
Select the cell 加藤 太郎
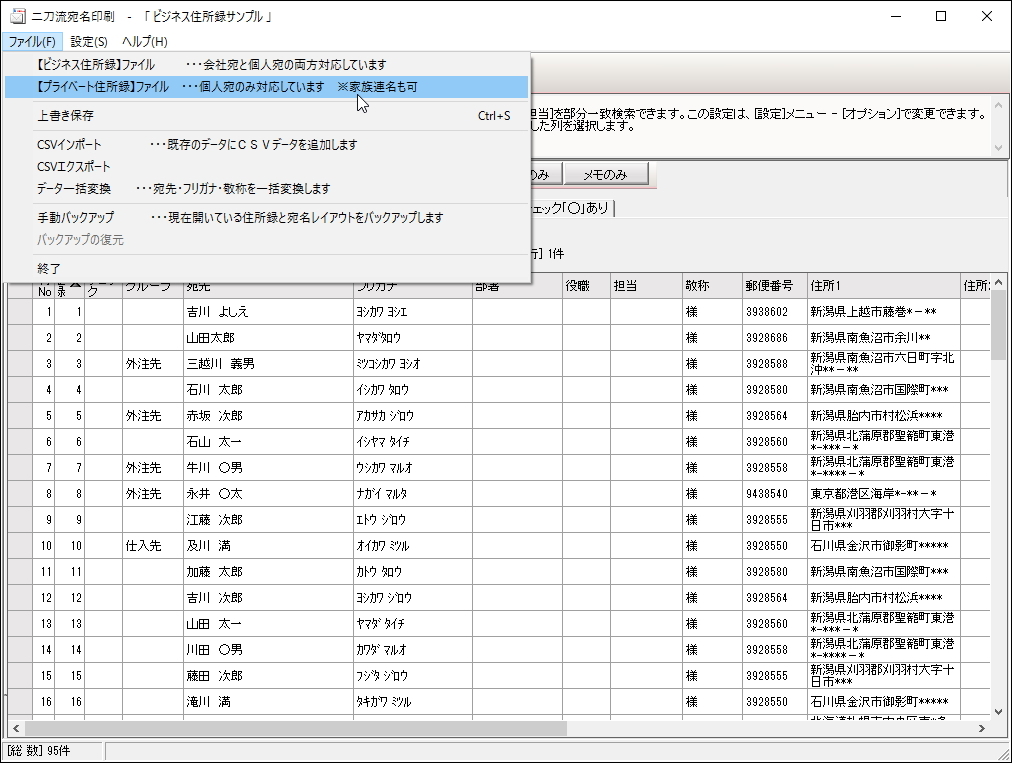coord(268,572)
